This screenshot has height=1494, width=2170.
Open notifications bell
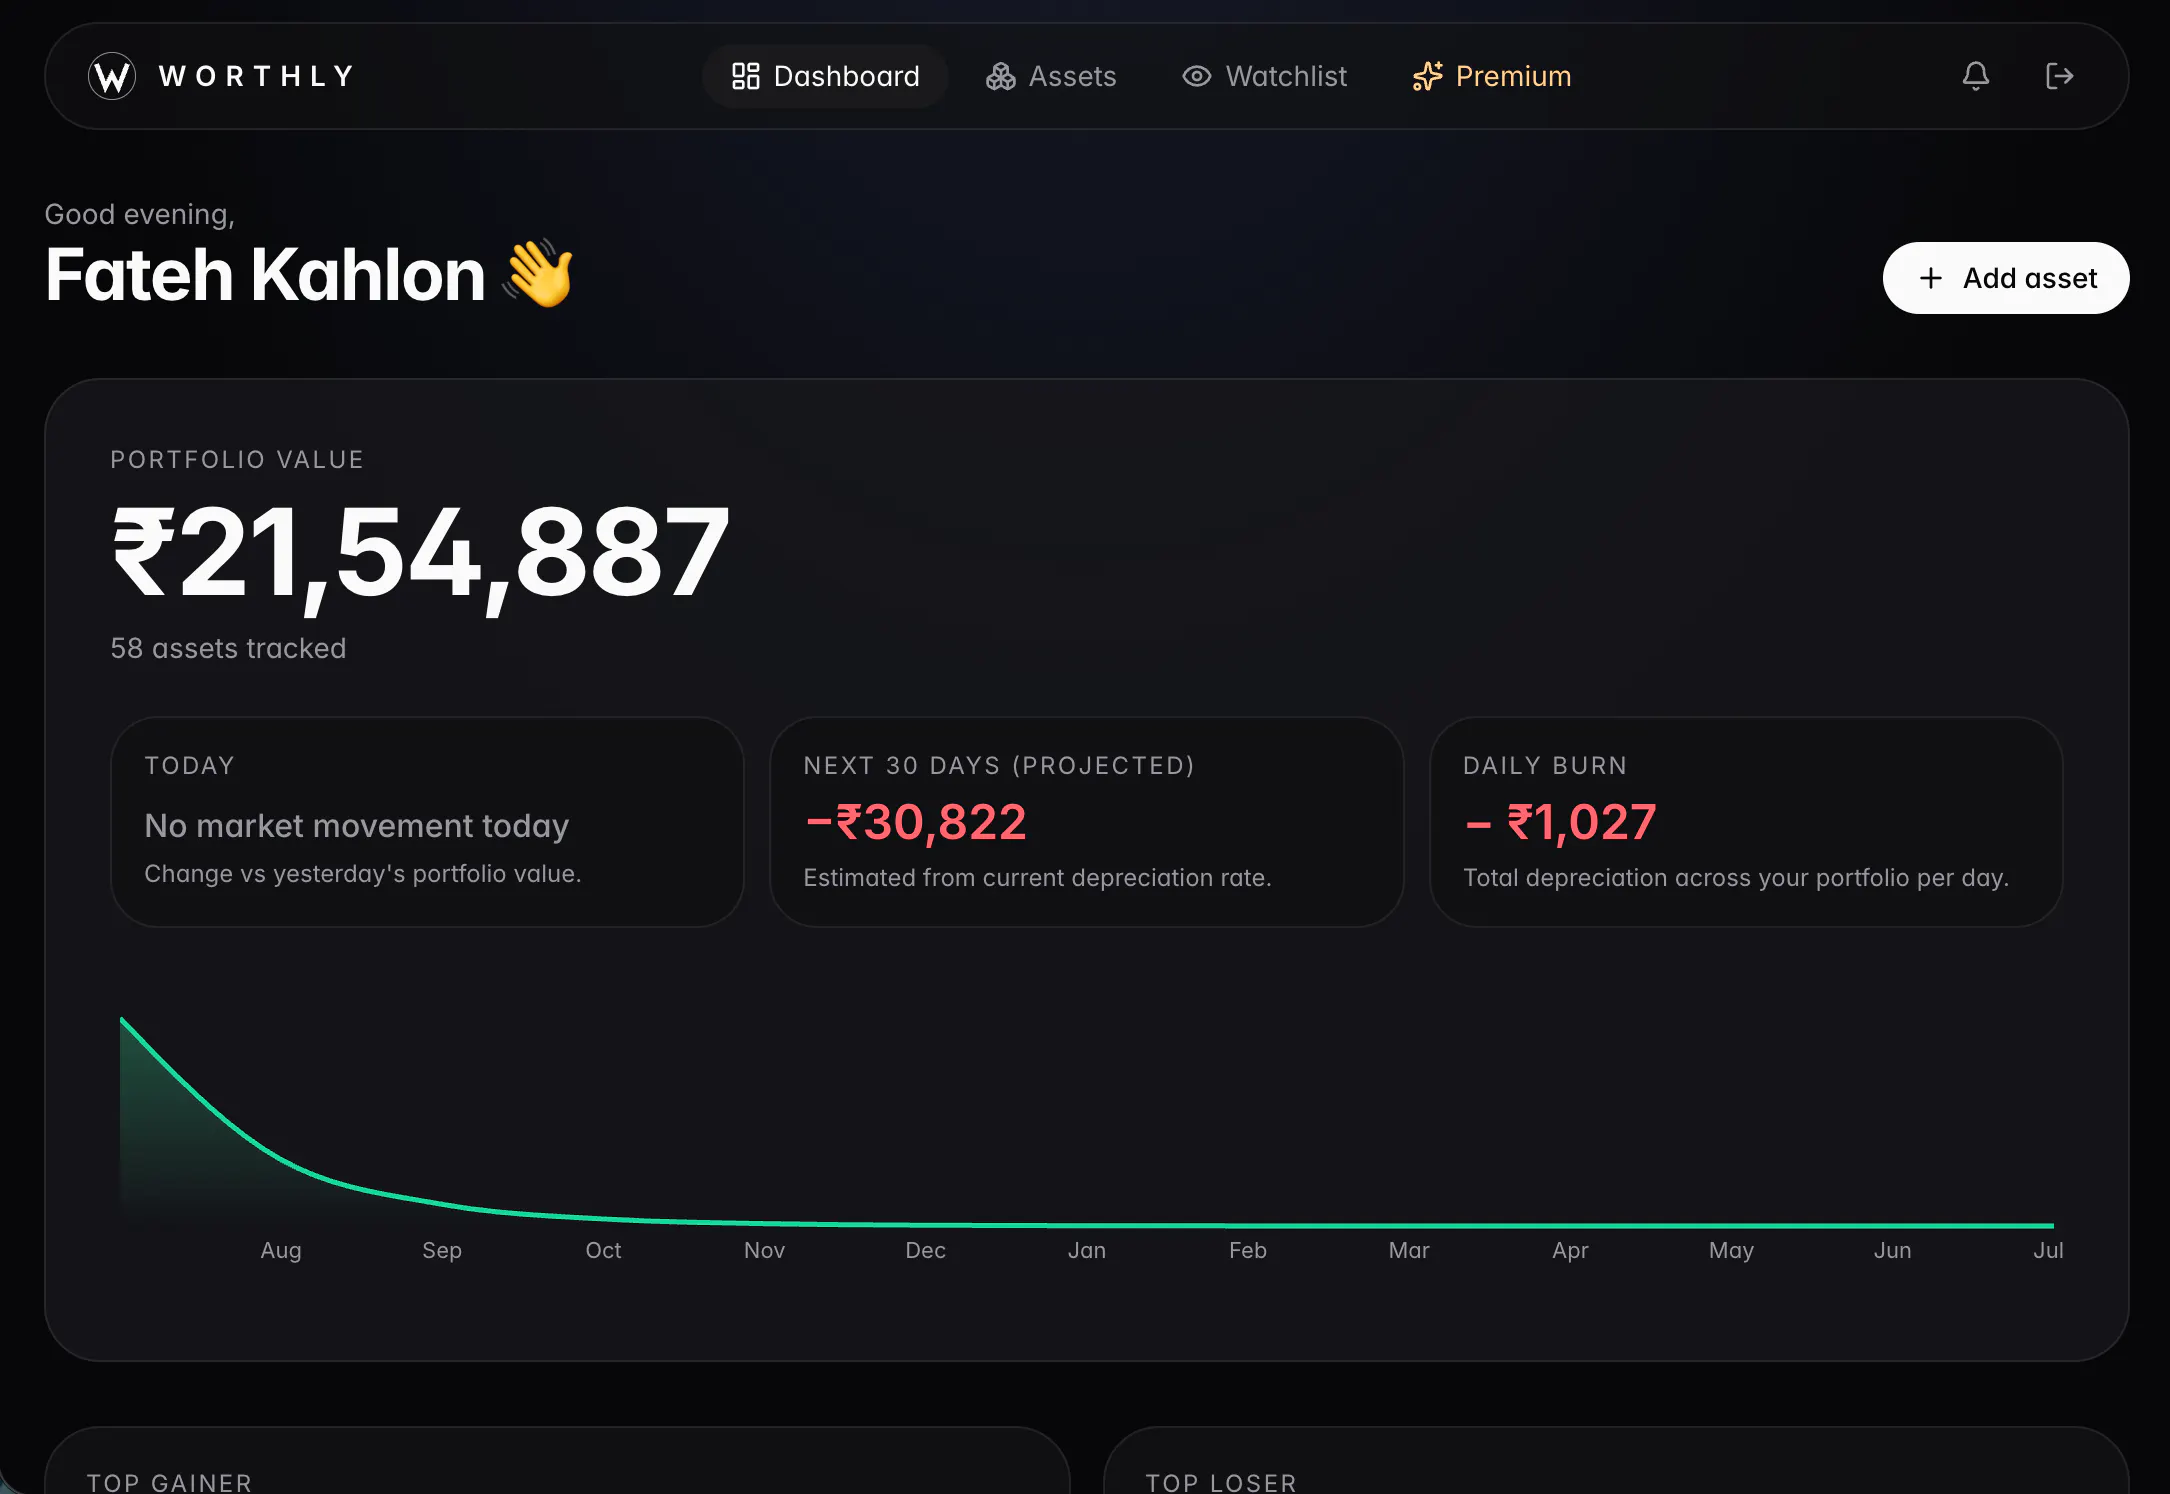[1975, 76]
